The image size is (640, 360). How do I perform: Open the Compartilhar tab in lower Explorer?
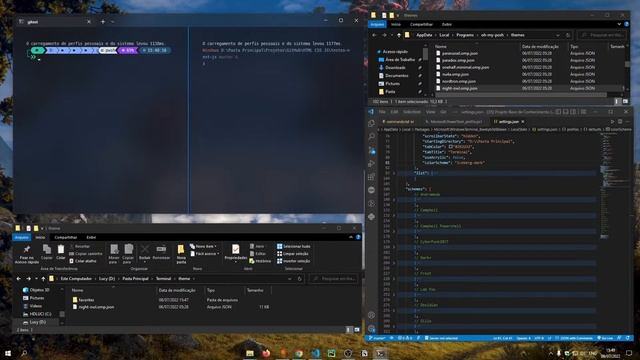pyautogui.click(x=66, y=237)
